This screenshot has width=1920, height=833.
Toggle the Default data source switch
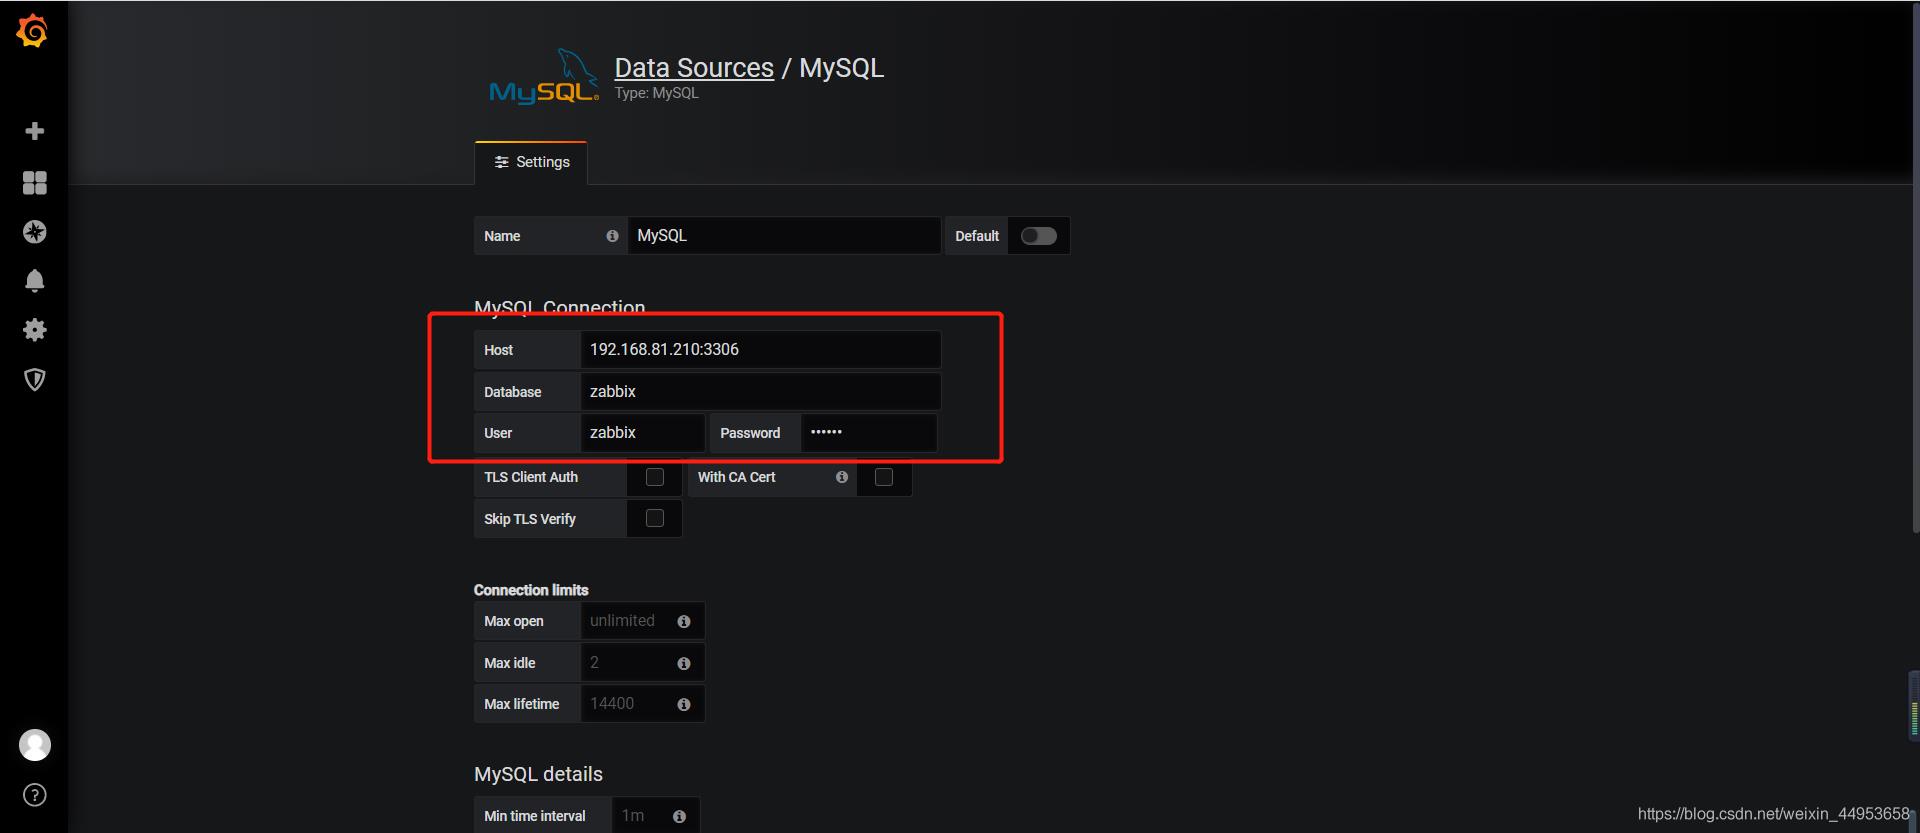[1038, 236]
